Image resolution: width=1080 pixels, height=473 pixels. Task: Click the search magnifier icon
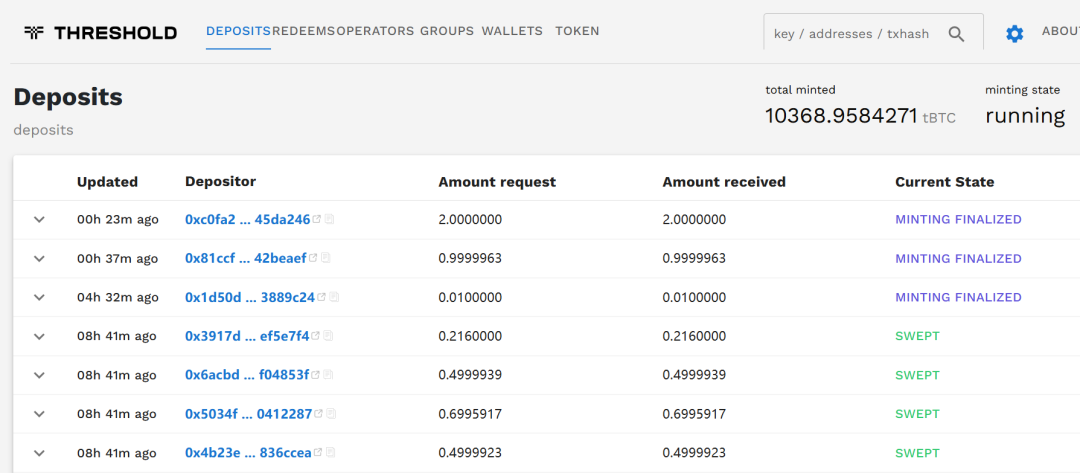(x=956, y=34)
